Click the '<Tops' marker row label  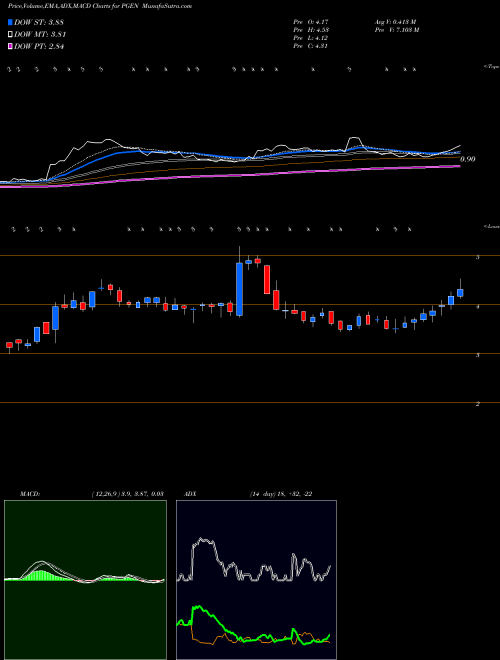click(x=491, y=67)
